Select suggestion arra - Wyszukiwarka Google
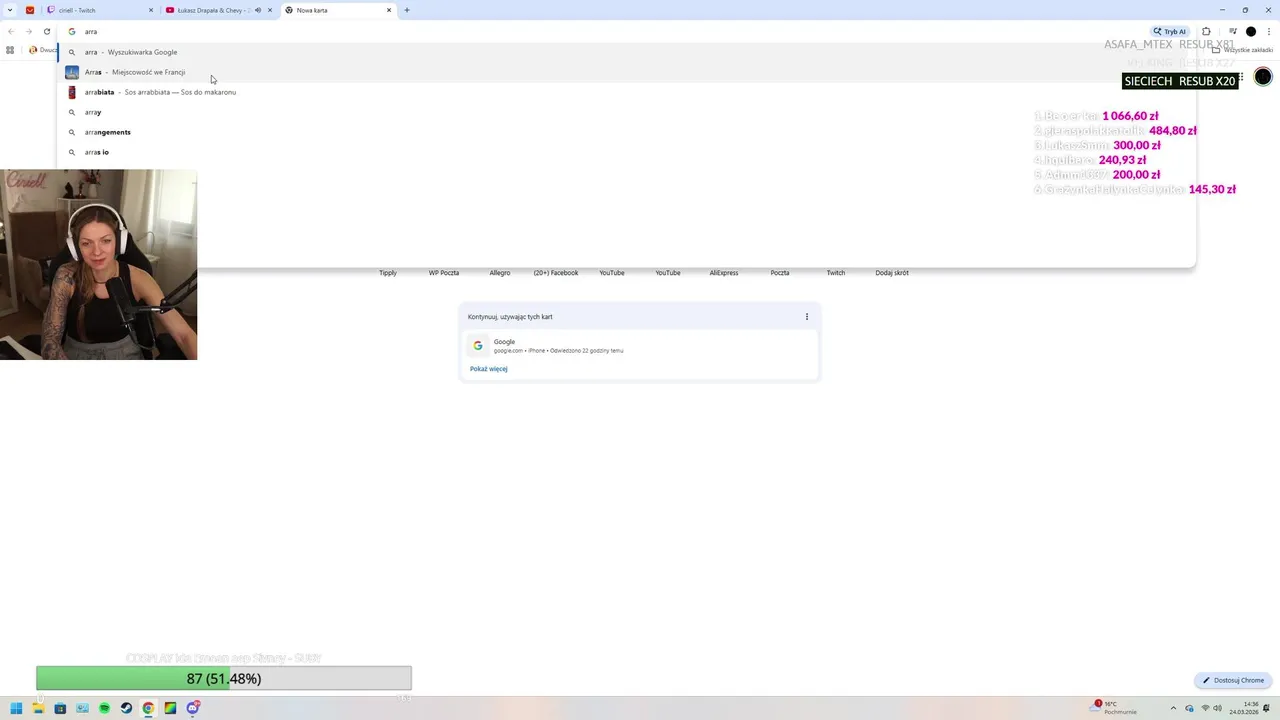The height and width of the screenshot is (720, 1280). pos(626,52)
